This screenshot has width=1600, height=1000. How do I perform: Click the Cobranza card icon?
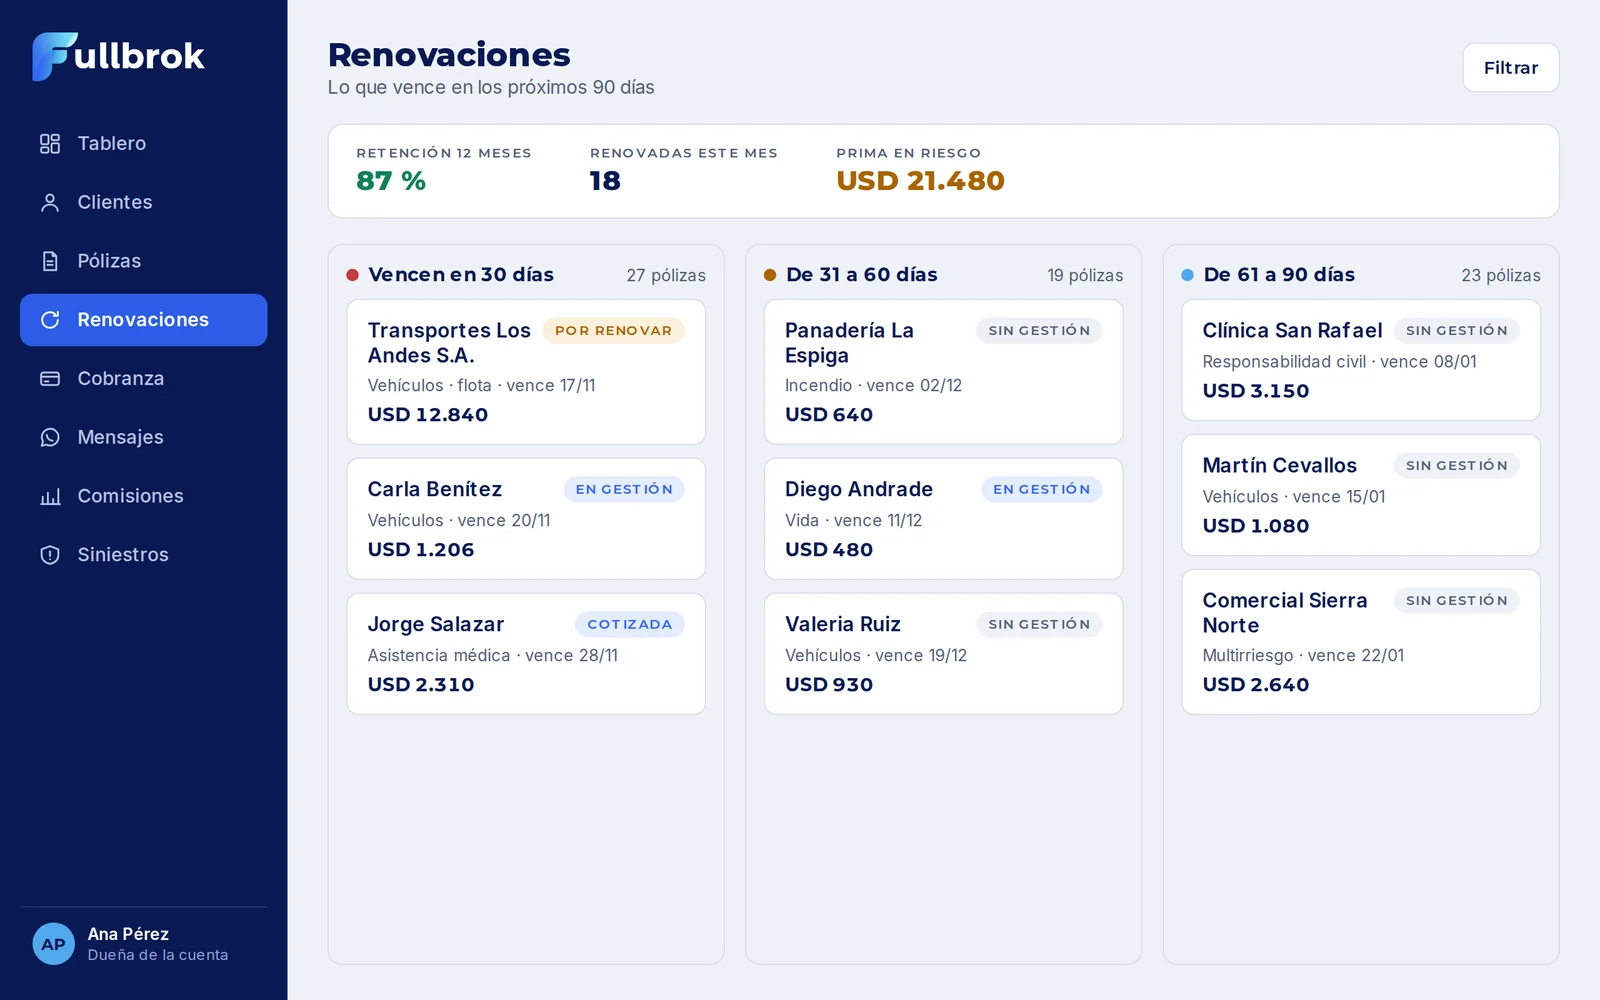50,379
